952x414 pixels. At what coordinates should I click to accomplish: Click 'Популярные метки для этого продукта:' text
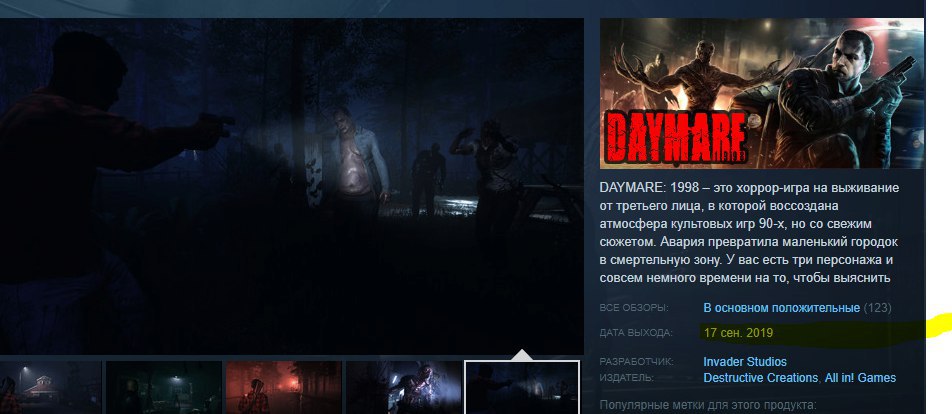(708, 405)
